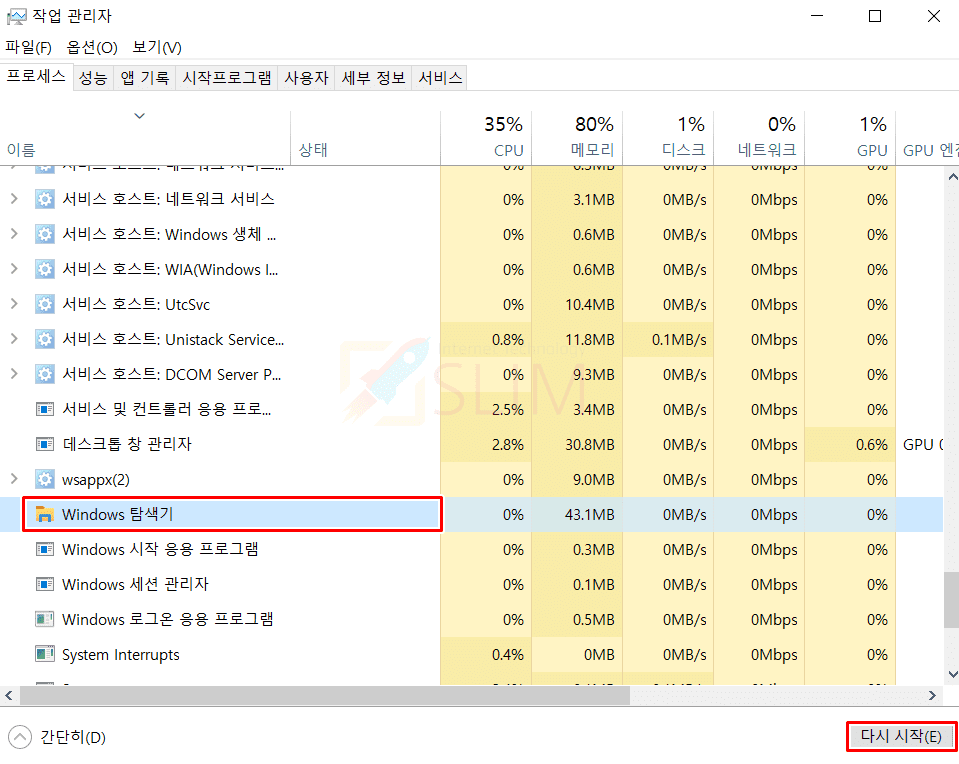This screenshot has width=959, height=764.
Task: Click gear icon of 서비스 호스트: Windows 생체
Action: pyautogui.click(x=45, y=234)
